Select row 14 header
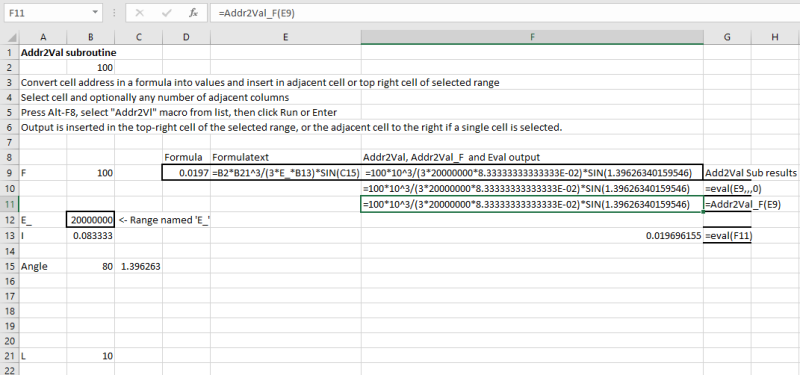This screenshot has width=800, height=375. click(11, 251)
